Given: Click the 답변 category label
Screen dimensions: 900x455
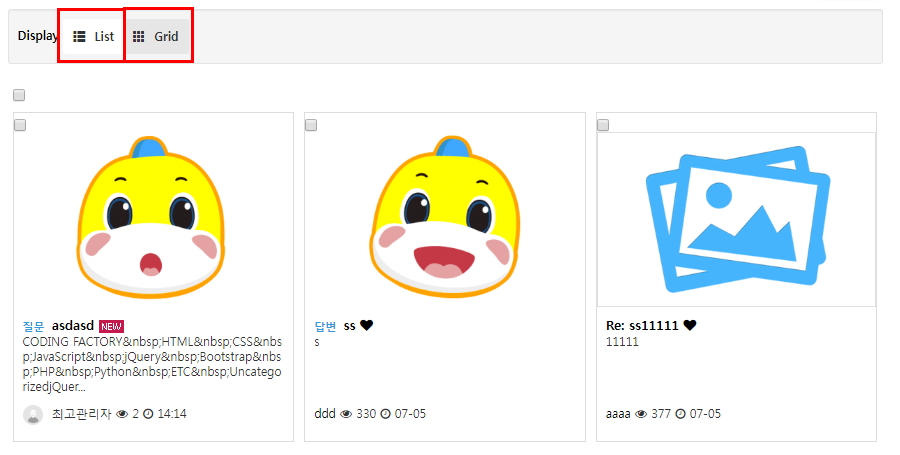Looking at the screenshot, I should (x=325, y=326).
